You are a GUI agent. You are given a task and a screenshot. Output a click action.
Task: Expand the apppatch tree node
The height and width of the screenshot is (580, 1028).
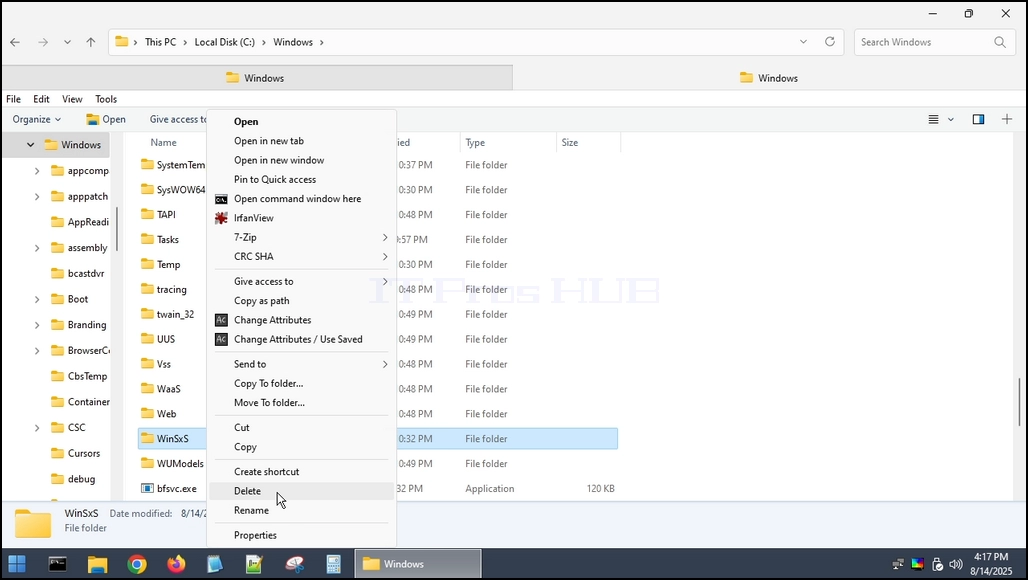pyautogui.click(x=37, y=197)
